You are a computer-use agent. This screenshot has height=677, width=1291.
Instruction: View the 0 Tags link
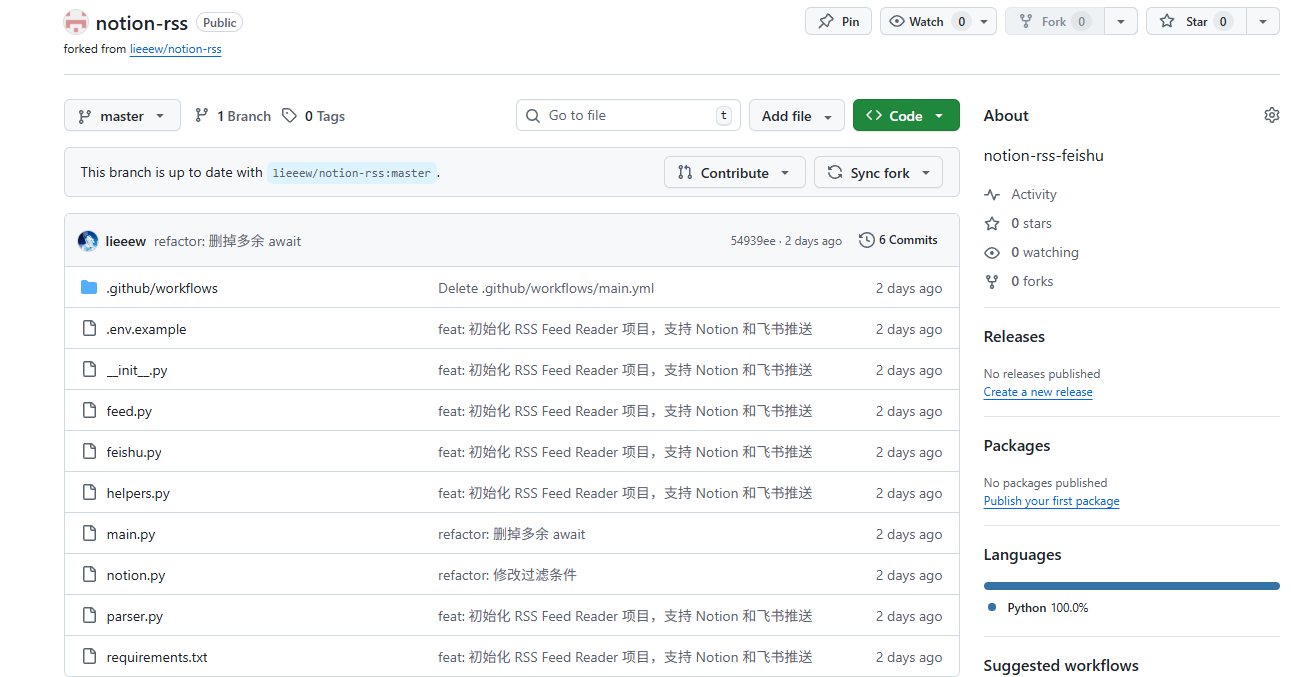(x=313, y=116)
